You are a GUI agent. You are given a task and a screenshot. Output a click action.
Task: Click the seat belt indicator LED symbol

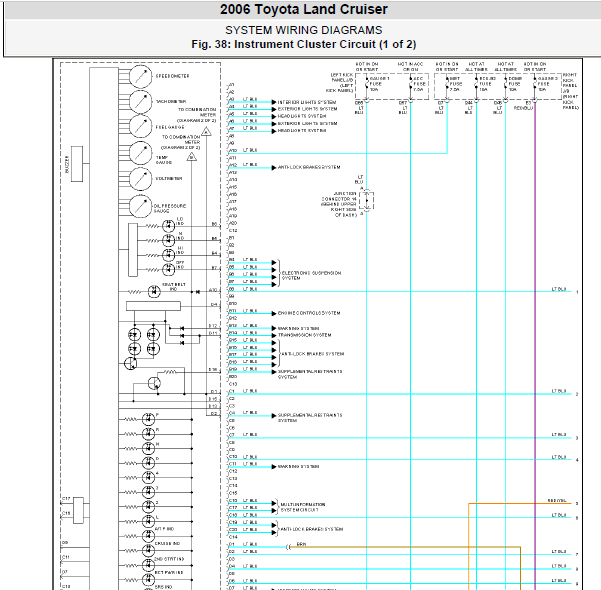(x=154, y=292)
